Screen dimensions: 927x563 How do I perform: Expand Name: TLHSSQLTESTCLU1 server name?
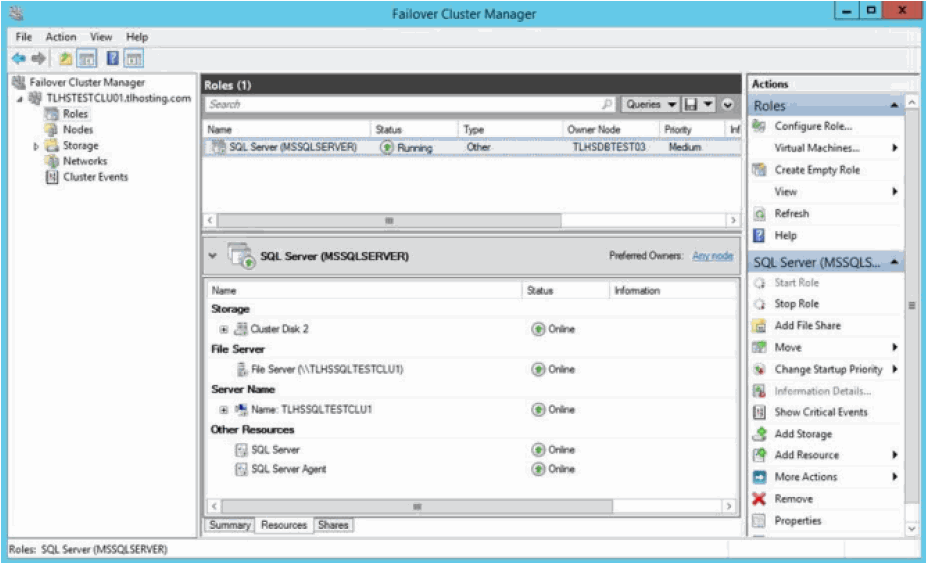pyautogui.click(x=224, y=410)
